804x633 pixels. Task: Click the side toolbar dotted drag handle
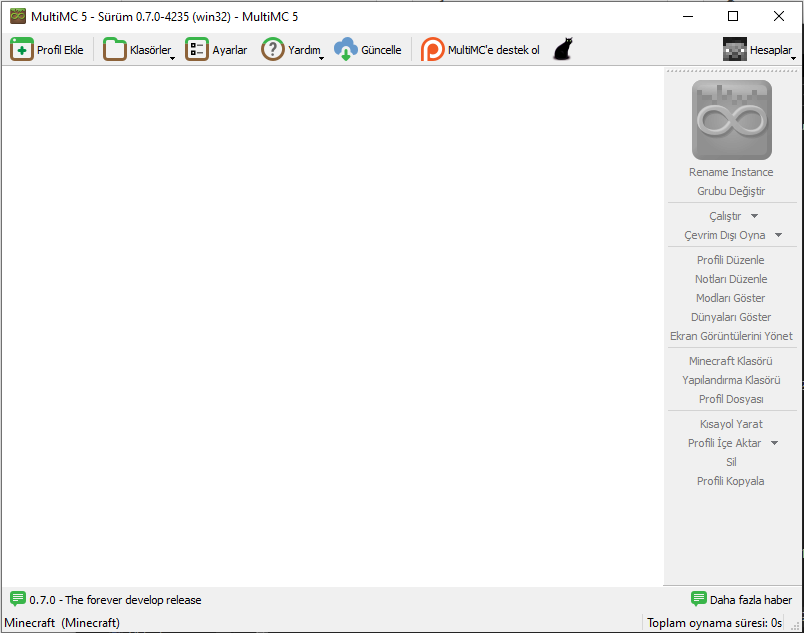pyautogui.click(x=732, y=71)
